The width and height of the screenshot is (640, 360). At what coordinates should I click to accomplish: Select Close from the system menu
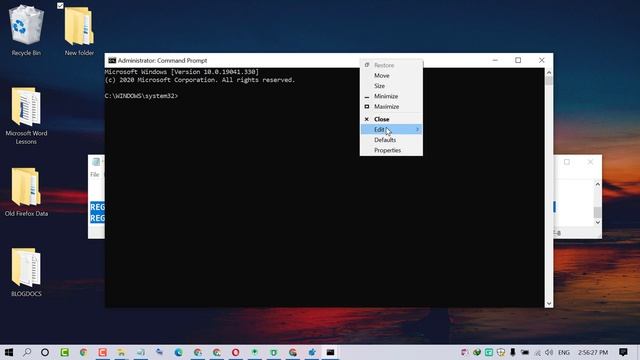pyautogui.click(x=391, y=119)
